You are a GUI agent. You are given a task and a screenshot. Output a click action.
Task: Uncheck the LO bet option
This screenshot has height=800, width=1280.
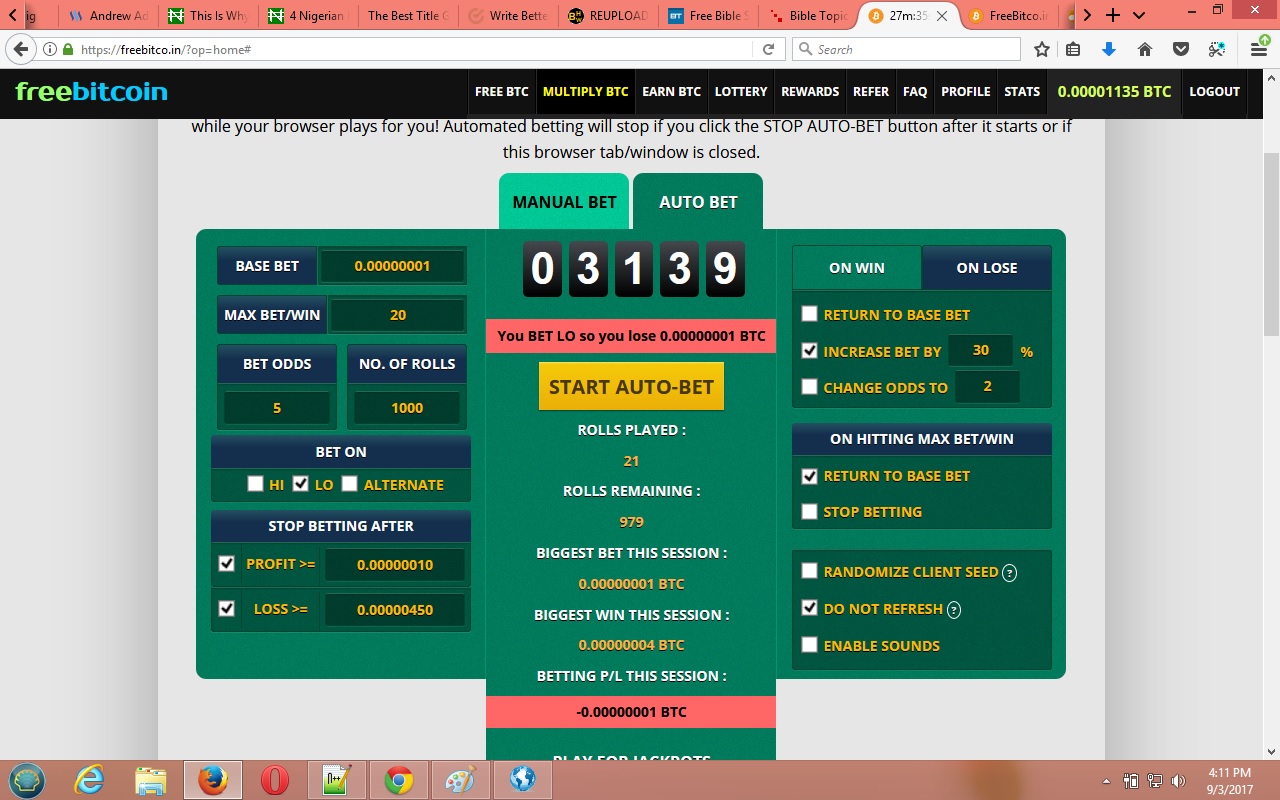(300, 484)
